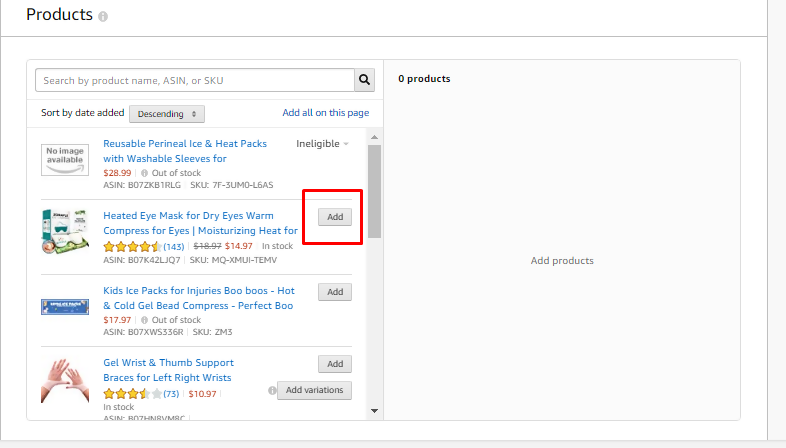This screenshot has width=786, height=448.
Task: Focus the product search field
Action: [195, 80]
